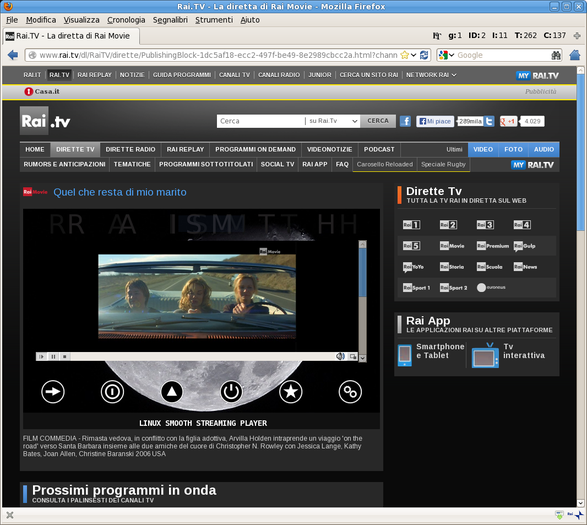The image size is (587, 525).
Task: Play the video in embedded player
Action: coord(42,356)
